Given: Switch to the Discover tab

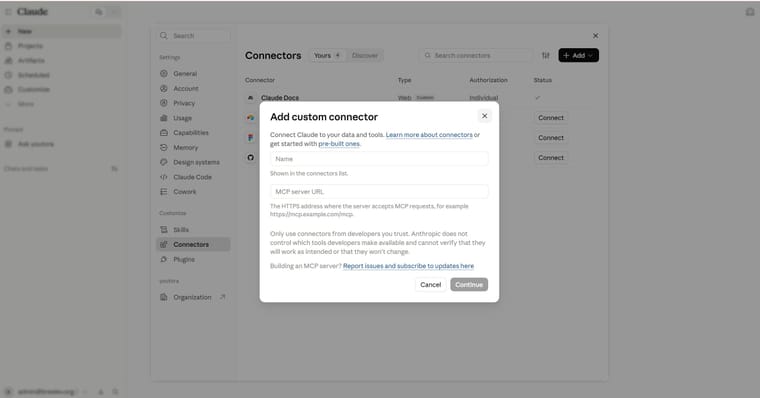Looking at the screenshot, I should click(x=364, y=55).
